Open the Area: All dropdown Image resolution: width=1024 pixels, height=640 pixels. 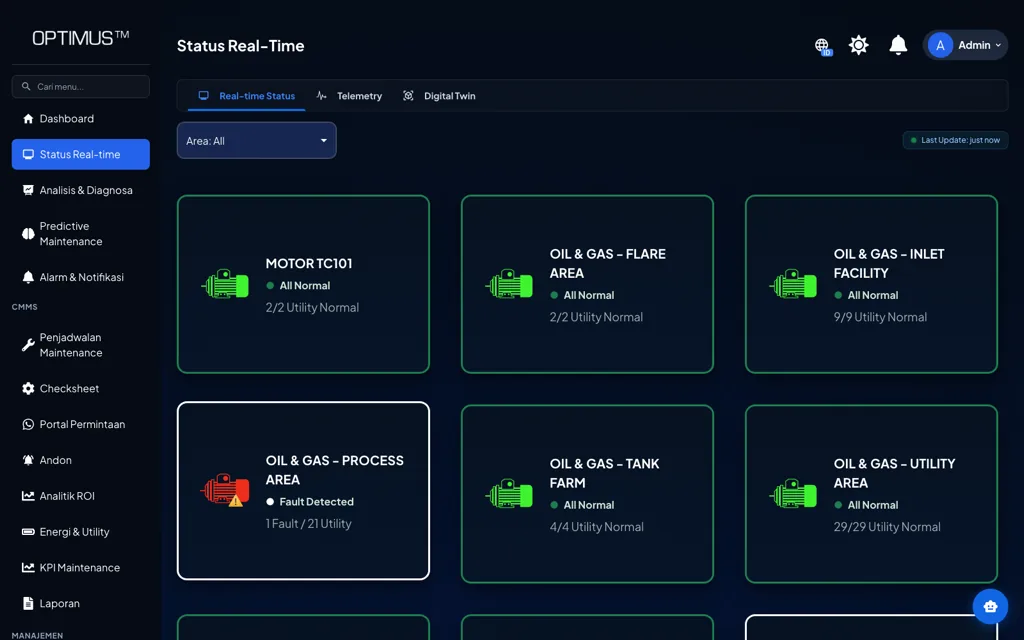coord(257,140)
